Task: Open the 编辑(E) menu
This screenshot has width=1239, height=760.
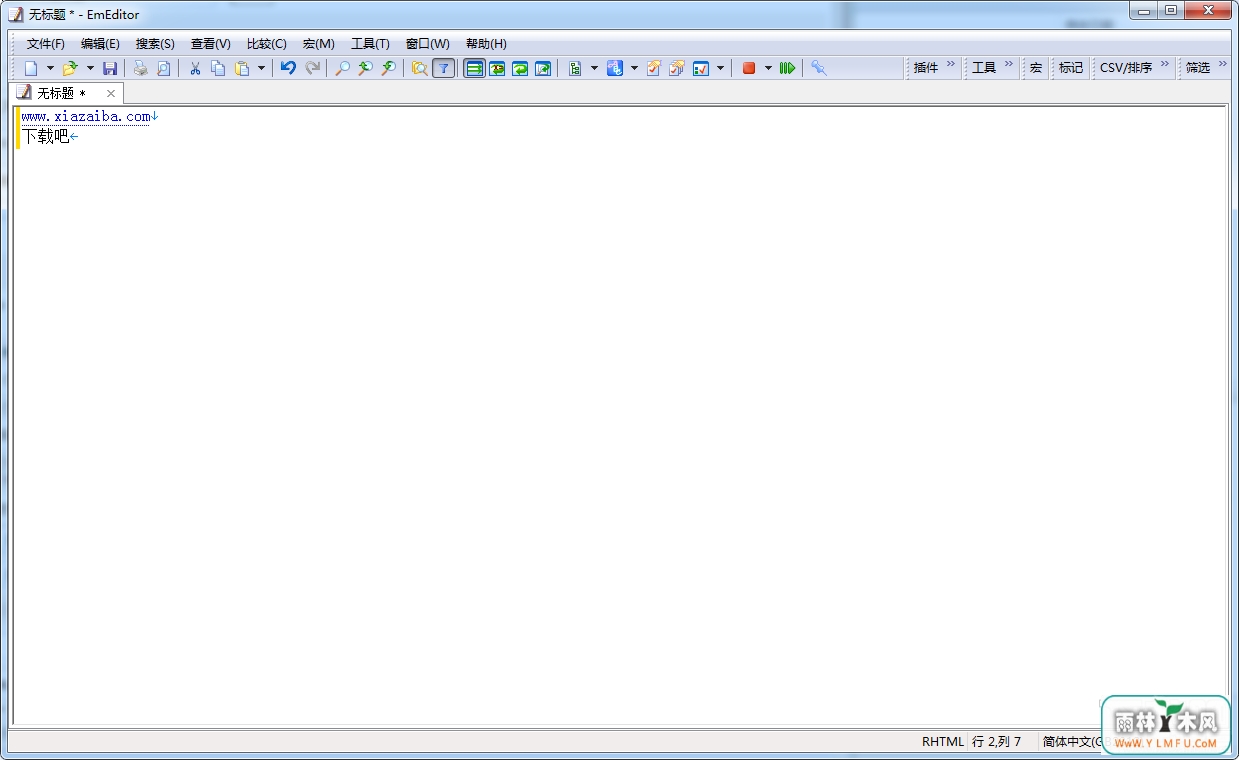Action: point(100,44)
